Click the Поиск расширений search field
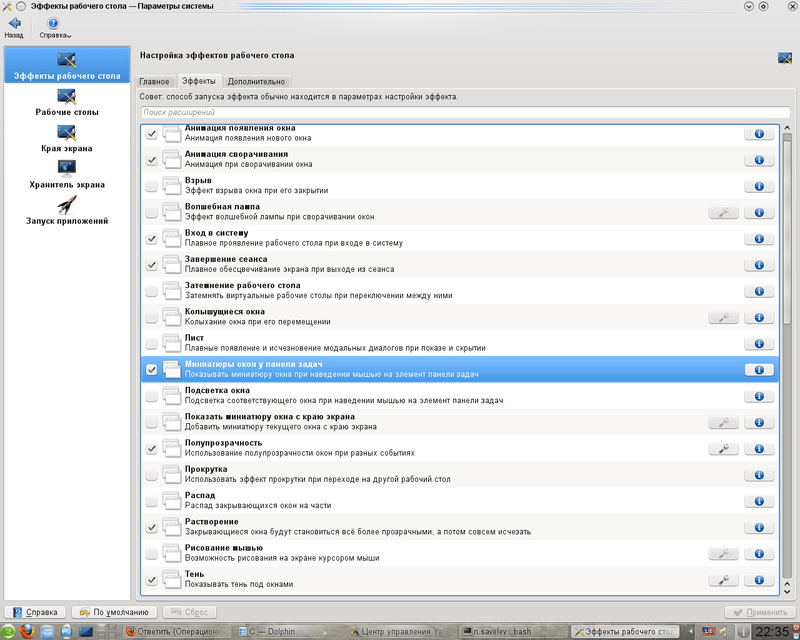The image size is (800, 640). coord(459,112)
